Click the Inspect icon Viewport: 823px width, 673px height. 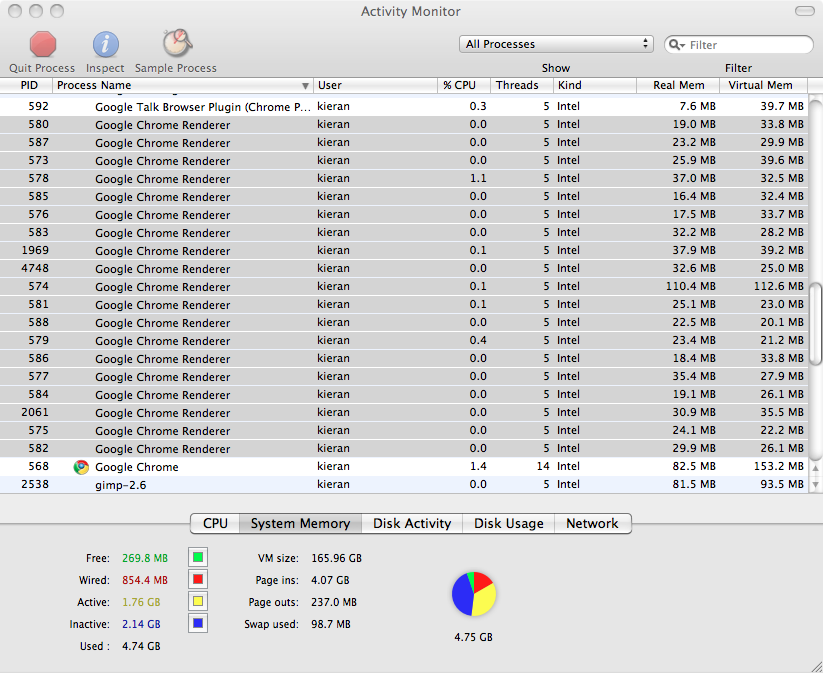click(104, 45)
